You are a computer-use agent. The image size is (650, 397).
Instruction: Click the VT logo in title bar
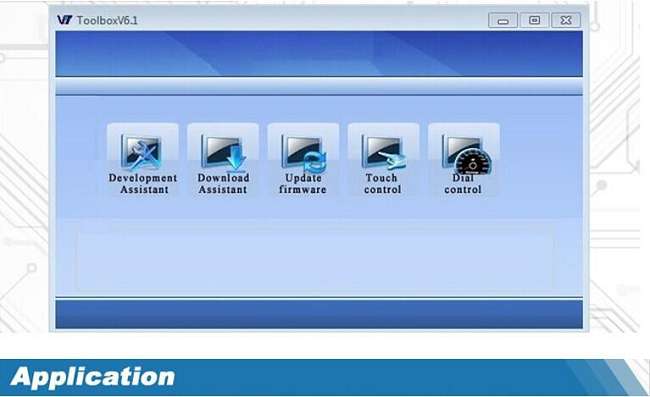[x=64, y=20]
